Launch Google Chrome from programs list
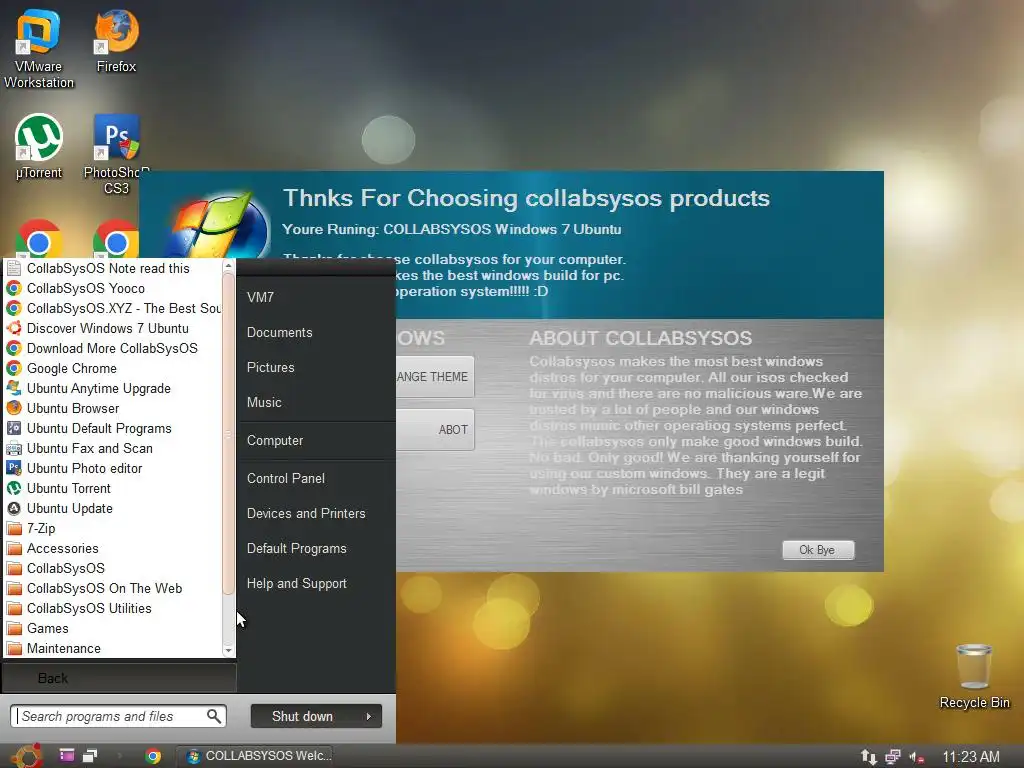 pyautogui.click(x=114, y=368)
